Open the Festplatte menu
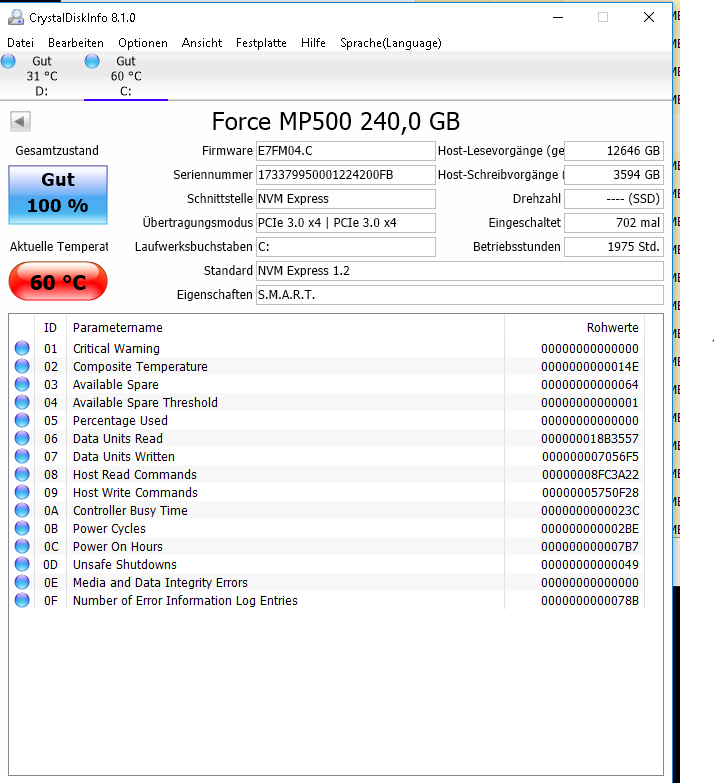This screenshot has width=714, height=783. (261, 43)
